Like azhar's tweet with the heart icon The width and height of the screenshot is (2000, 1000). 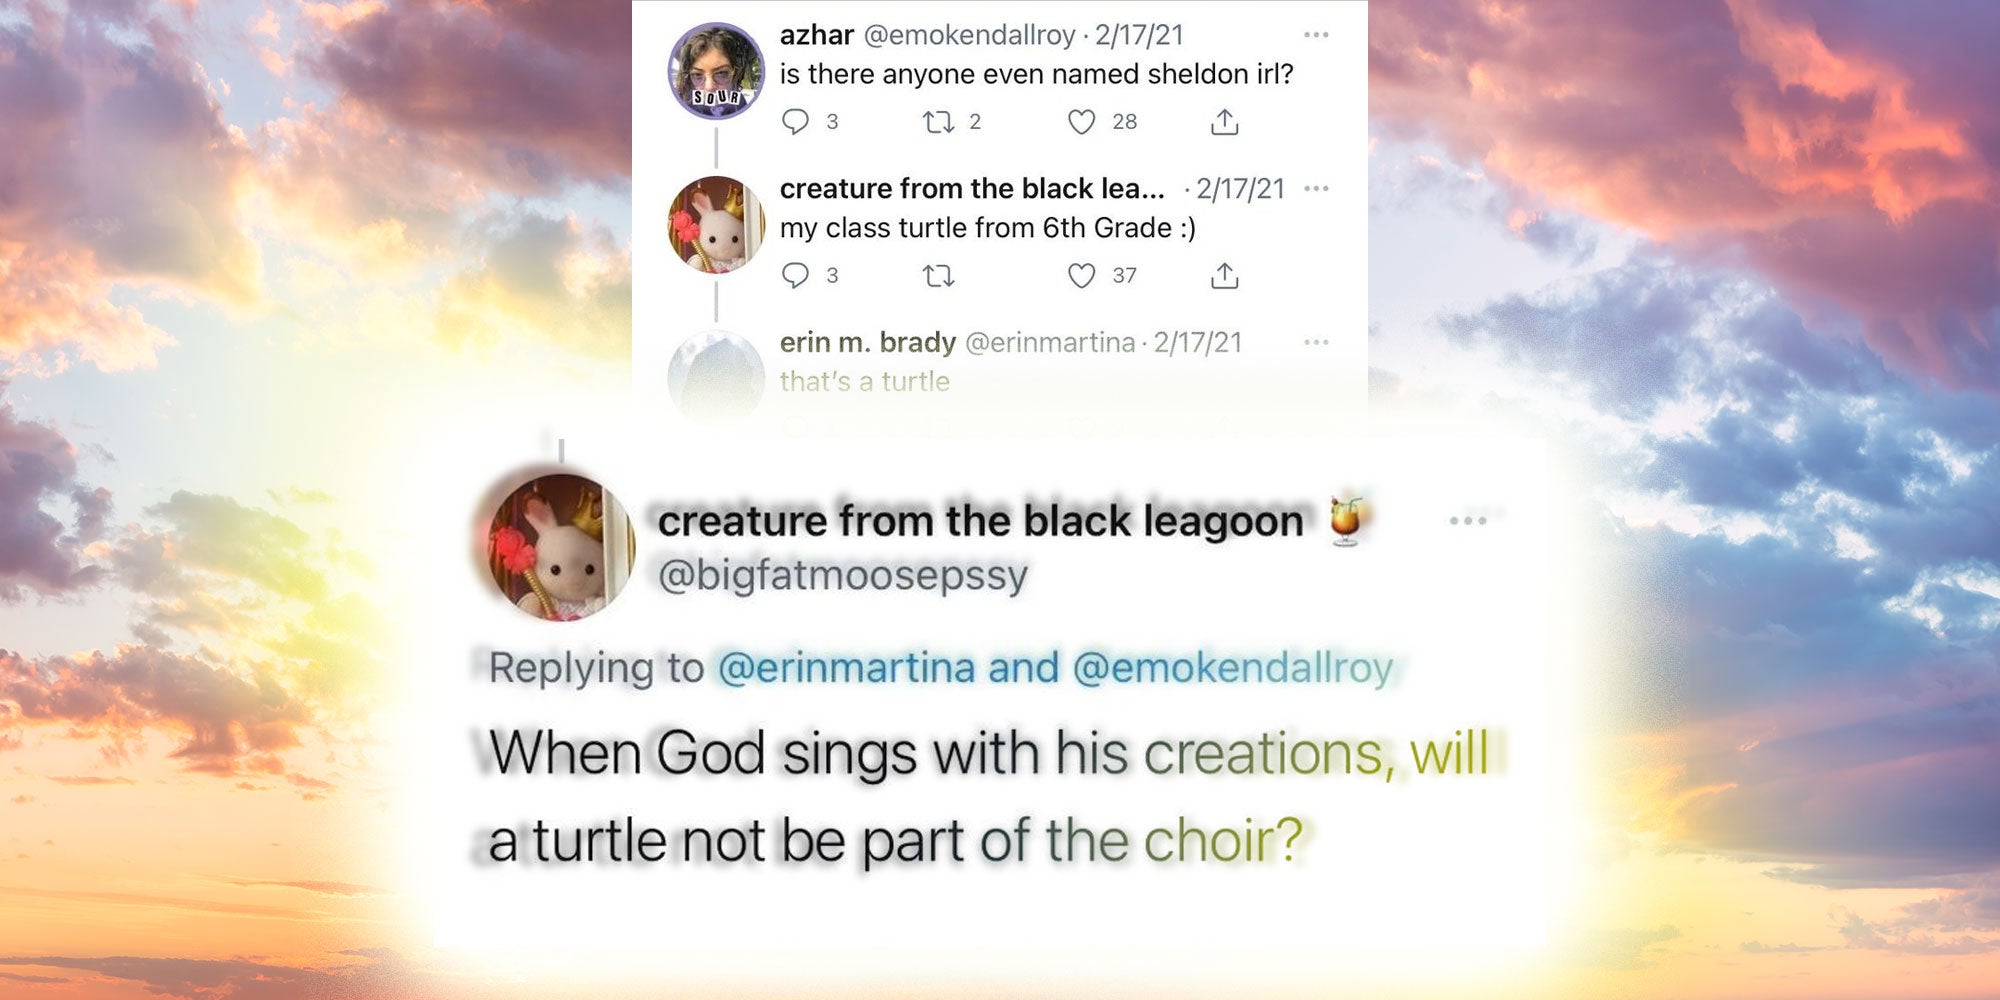click(1084, 121)
